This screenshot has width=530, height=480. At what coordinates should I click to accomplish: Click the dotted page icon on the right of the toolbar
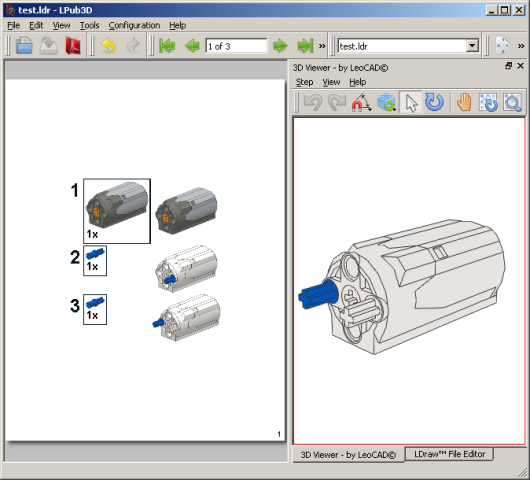502,46
